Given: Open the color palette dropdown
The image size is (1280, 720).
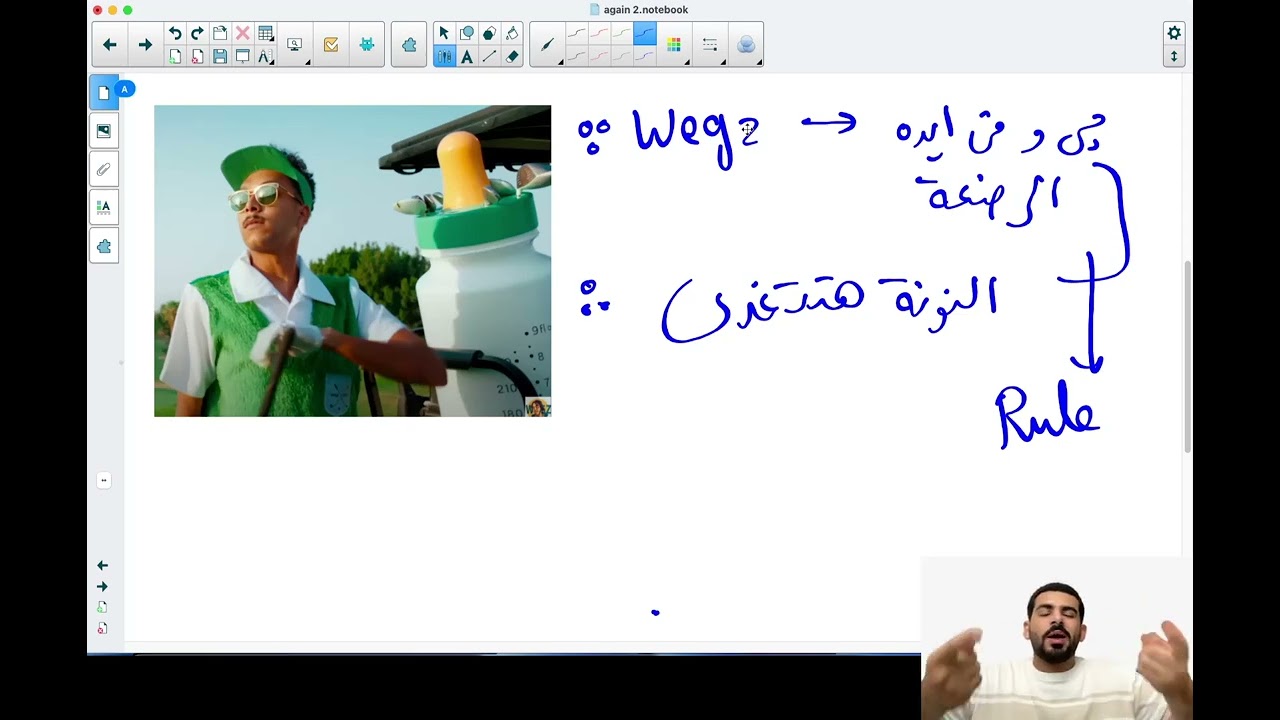Looking at the screenshot, I should [x=674, y=44].
